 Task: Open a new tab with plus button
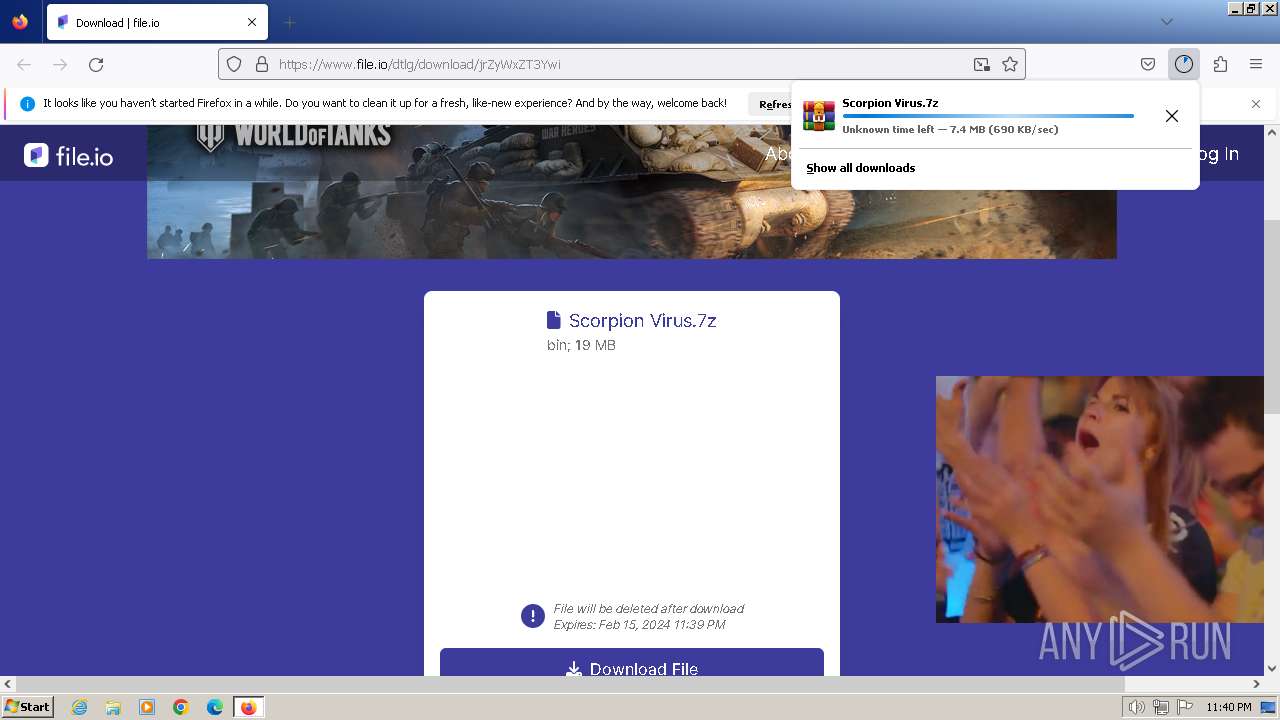tap(289, 22)
